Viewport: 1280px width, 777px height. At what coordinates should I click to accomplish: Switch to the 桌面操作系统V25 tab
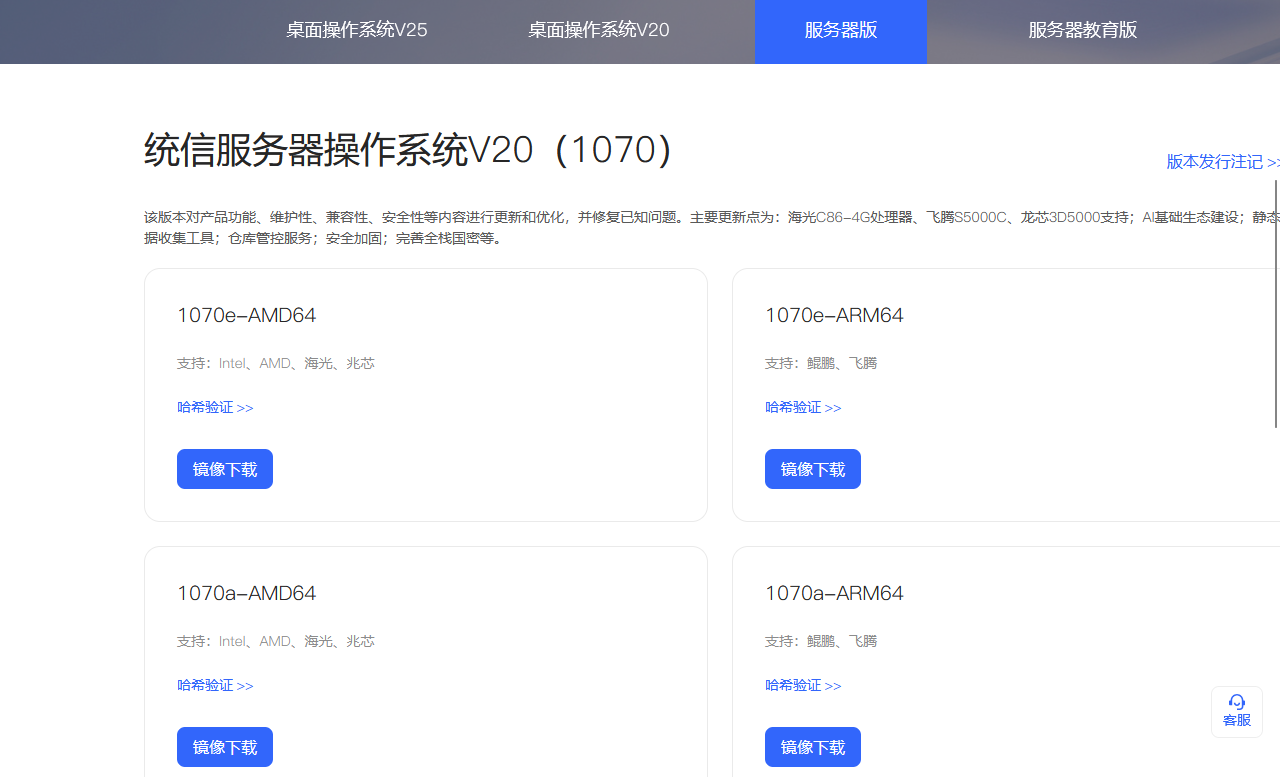[357, 30]
